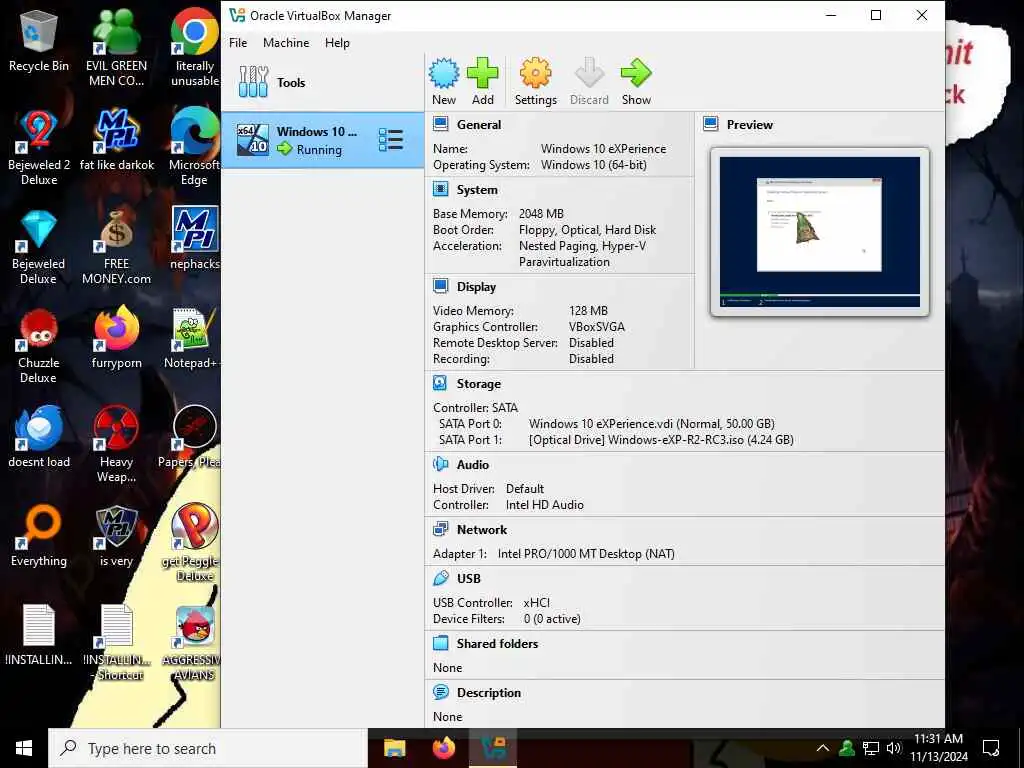Click the Display section header
The height and width of the screenshot is (768, 1024).
[x=476, y=287]
